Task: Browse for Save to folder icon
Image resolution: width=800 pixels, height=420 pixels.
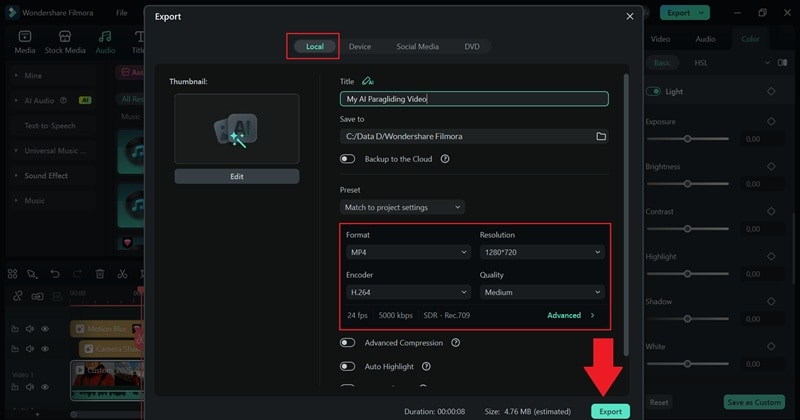Action: (x=601, y=136)
